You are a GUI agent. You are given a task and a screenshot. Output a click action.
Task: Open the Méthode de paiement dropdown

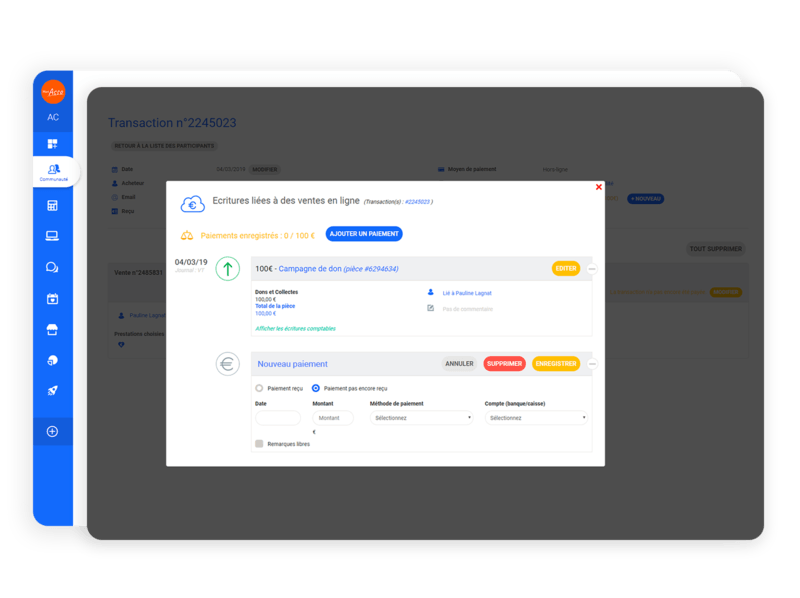(x=421, y=418)
